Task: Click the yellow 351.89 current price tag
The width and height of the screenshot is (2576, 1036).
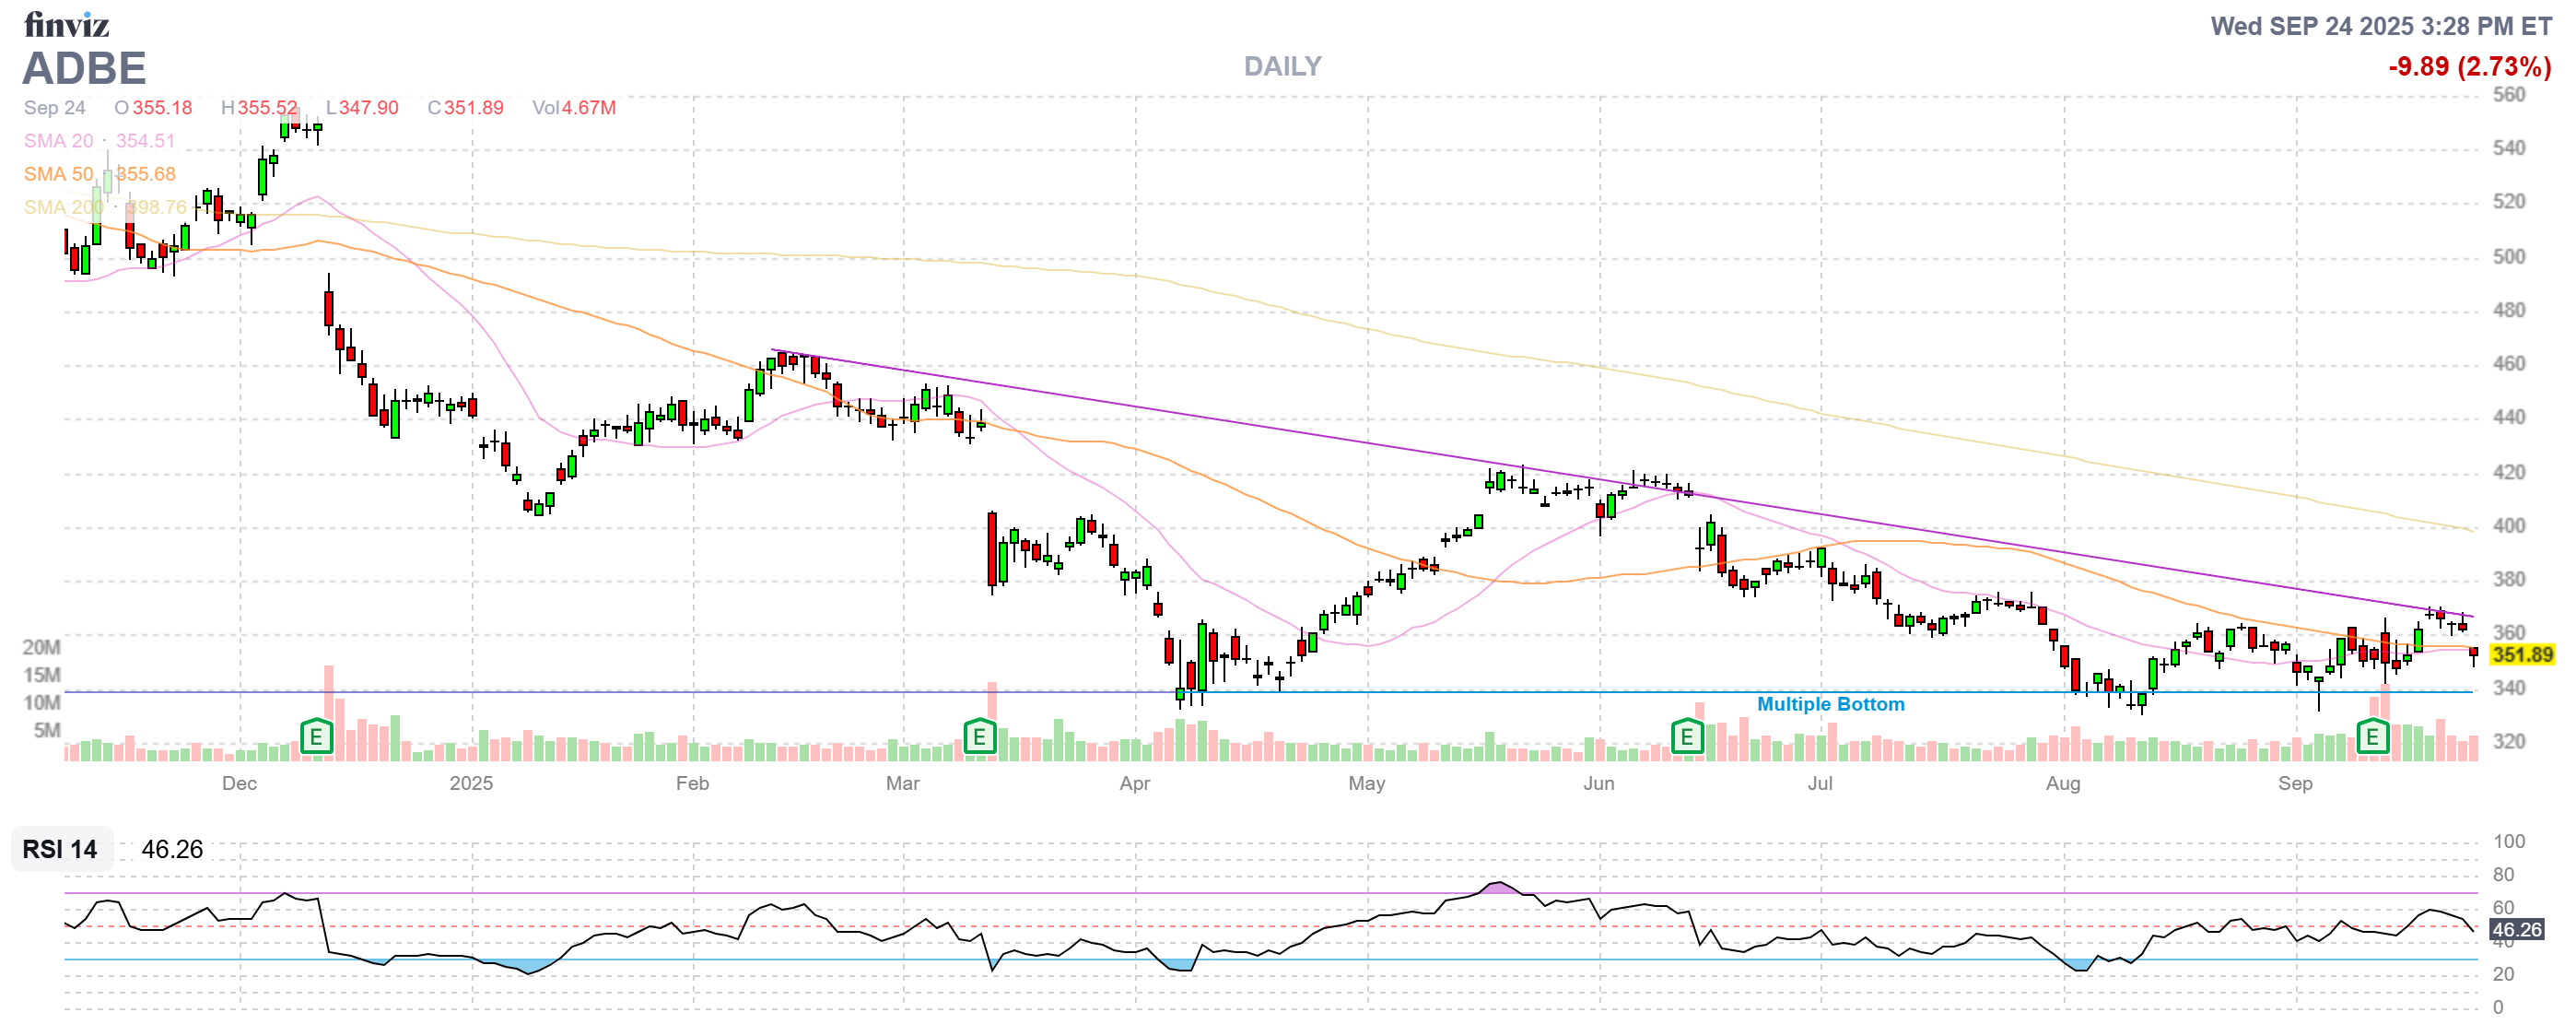Action: point(2522,655)
